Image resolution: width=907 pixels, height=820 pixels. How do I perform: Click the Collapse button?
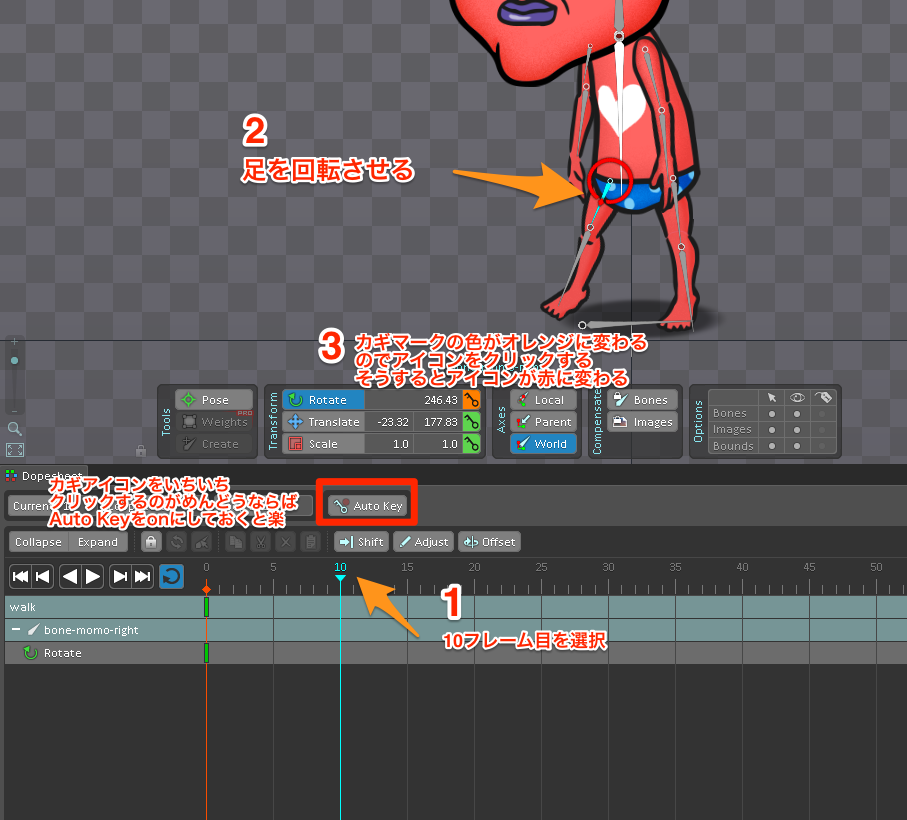(38, 541)
